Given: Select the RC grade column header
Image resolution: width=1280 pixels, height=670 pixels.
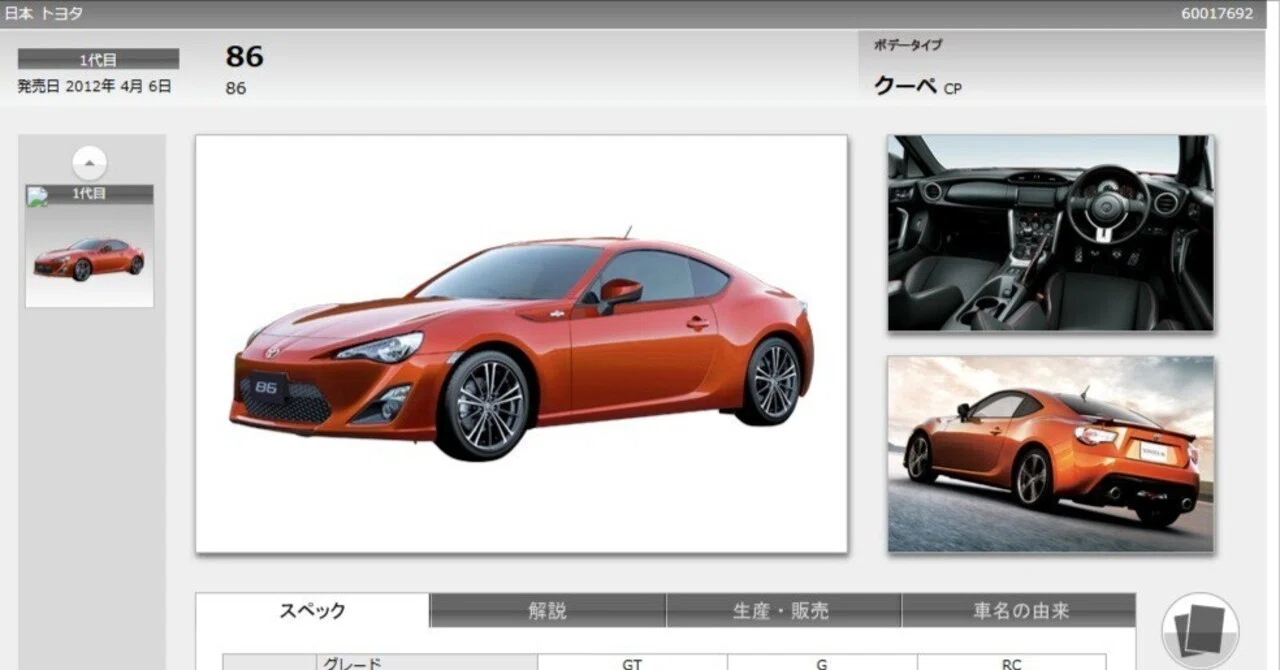Looking at the screenshot, I should coord(1012,663).
